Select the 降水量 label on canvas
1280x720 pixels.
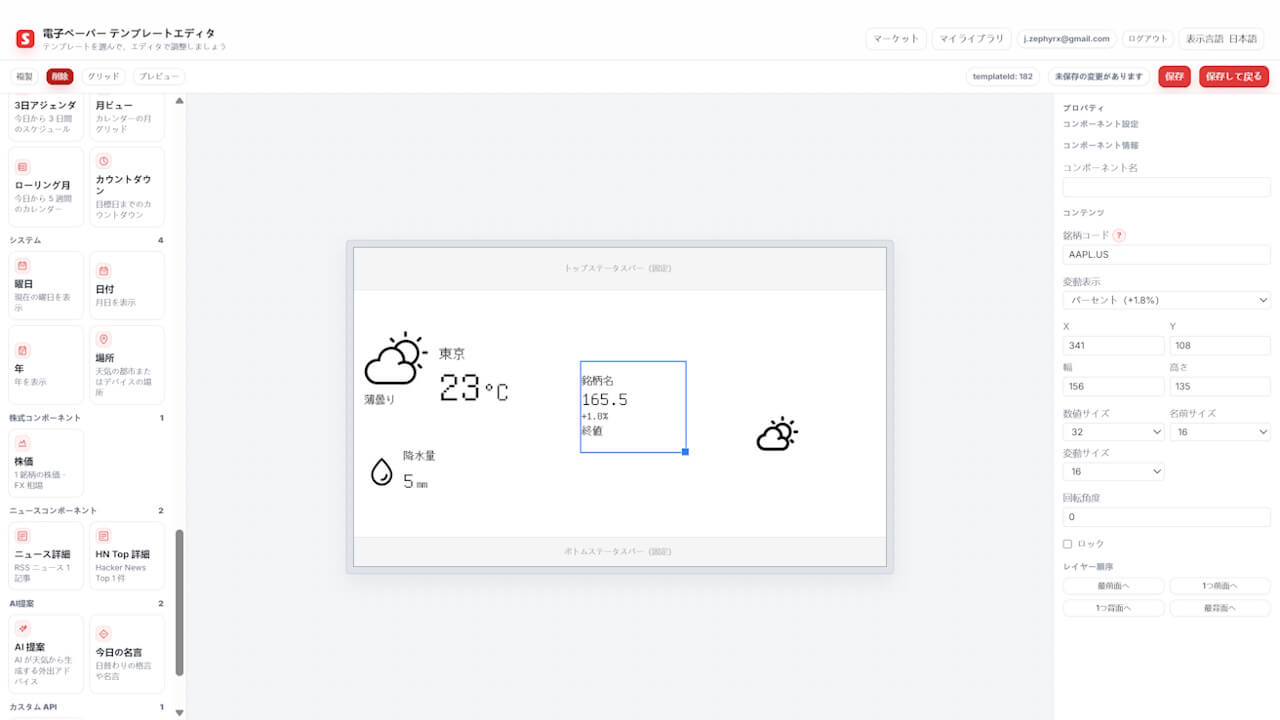419,456
